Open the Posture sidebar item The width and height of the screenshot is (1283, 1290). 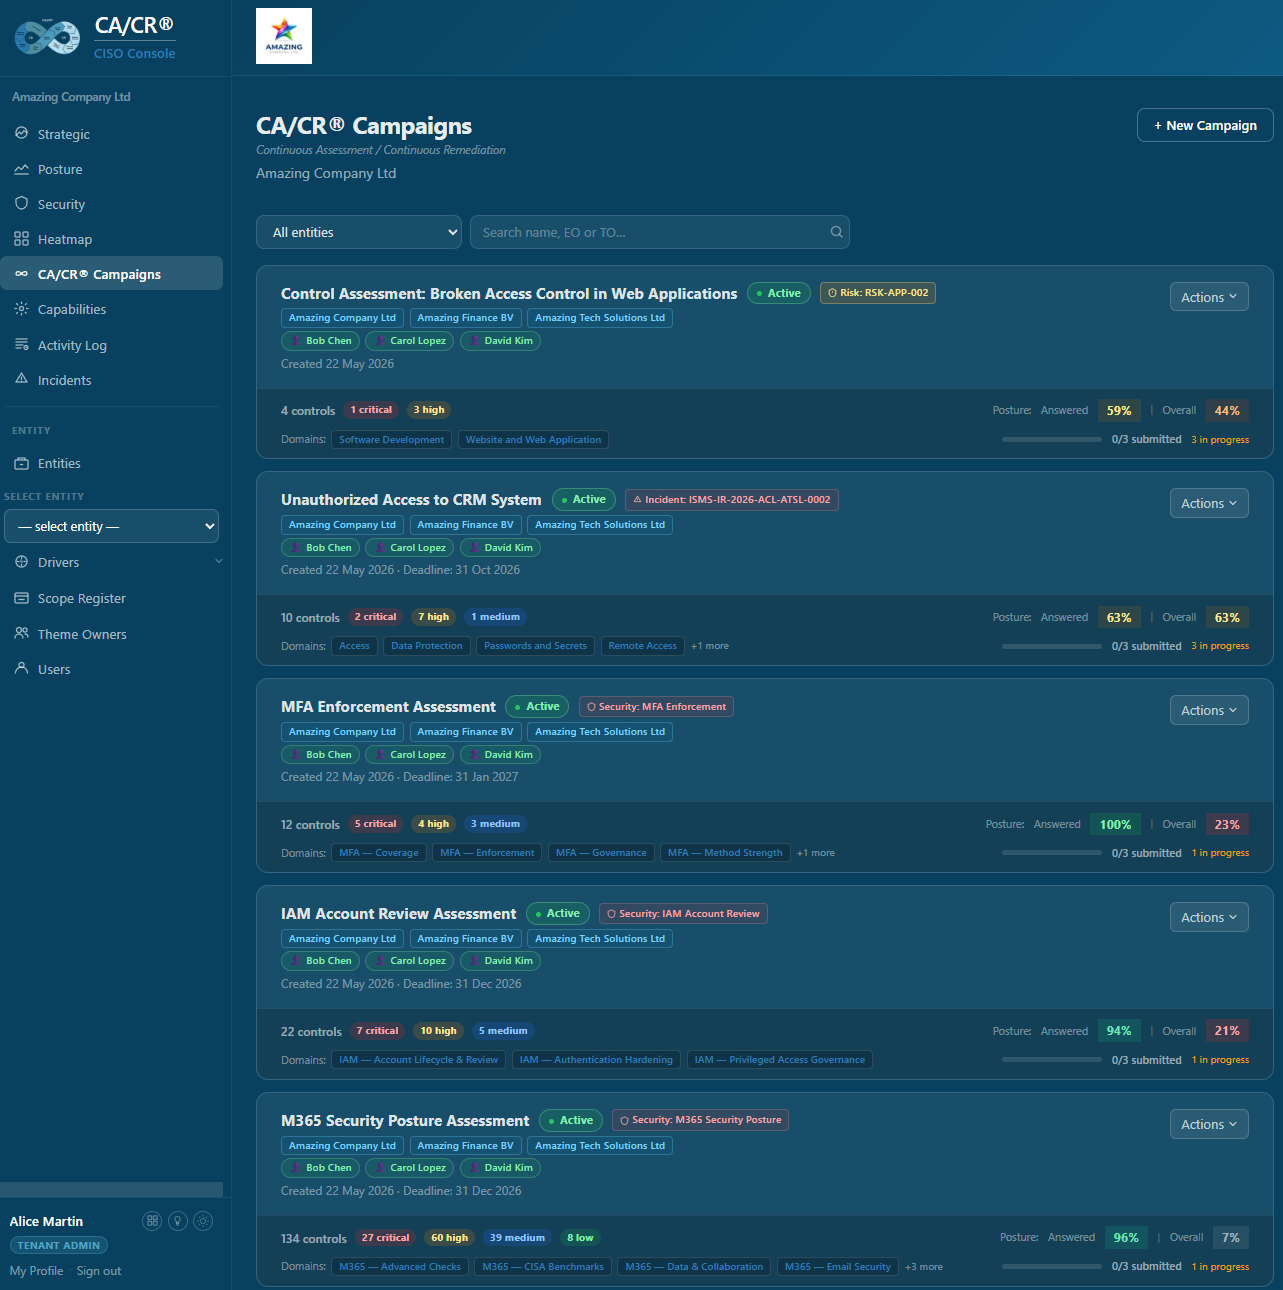tap(111, 169)
